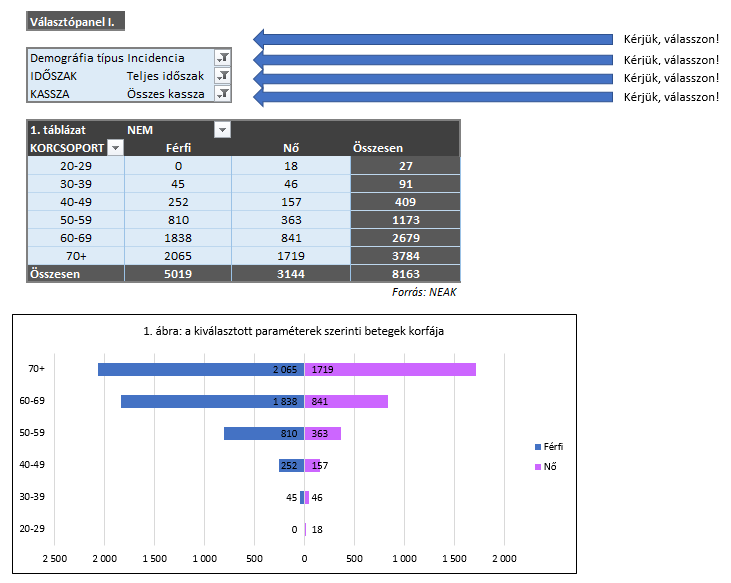Click the purple Nő legend swatch

[537, 467]
